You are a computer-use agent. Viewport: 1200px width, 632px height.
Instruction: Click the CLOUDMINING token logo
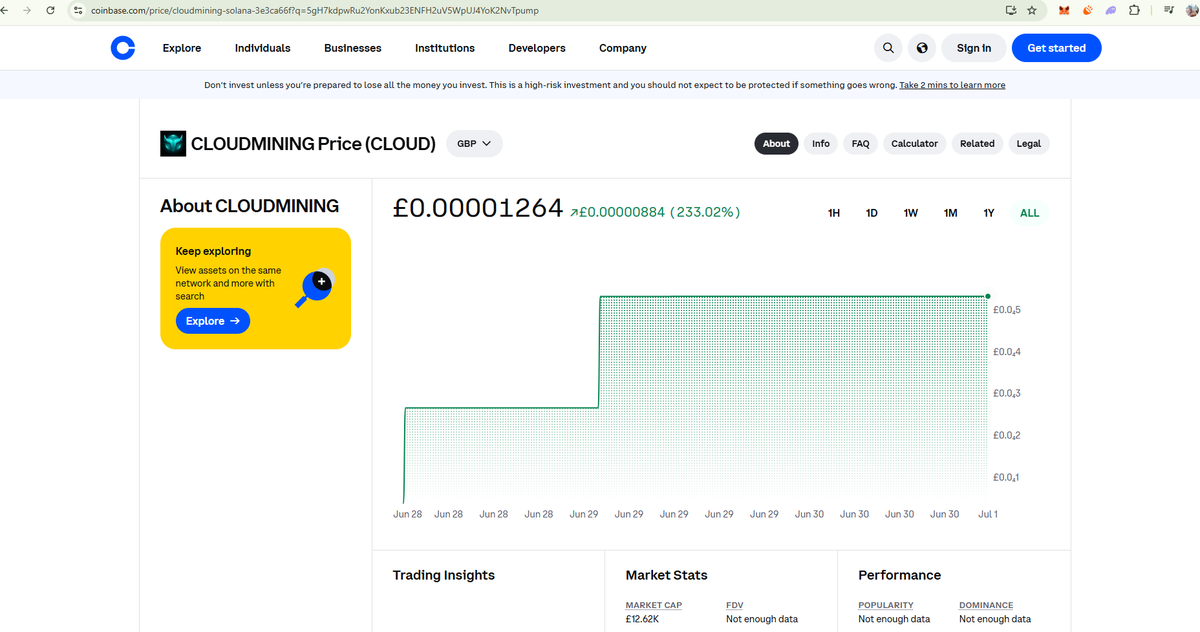(x=173, y=143)
